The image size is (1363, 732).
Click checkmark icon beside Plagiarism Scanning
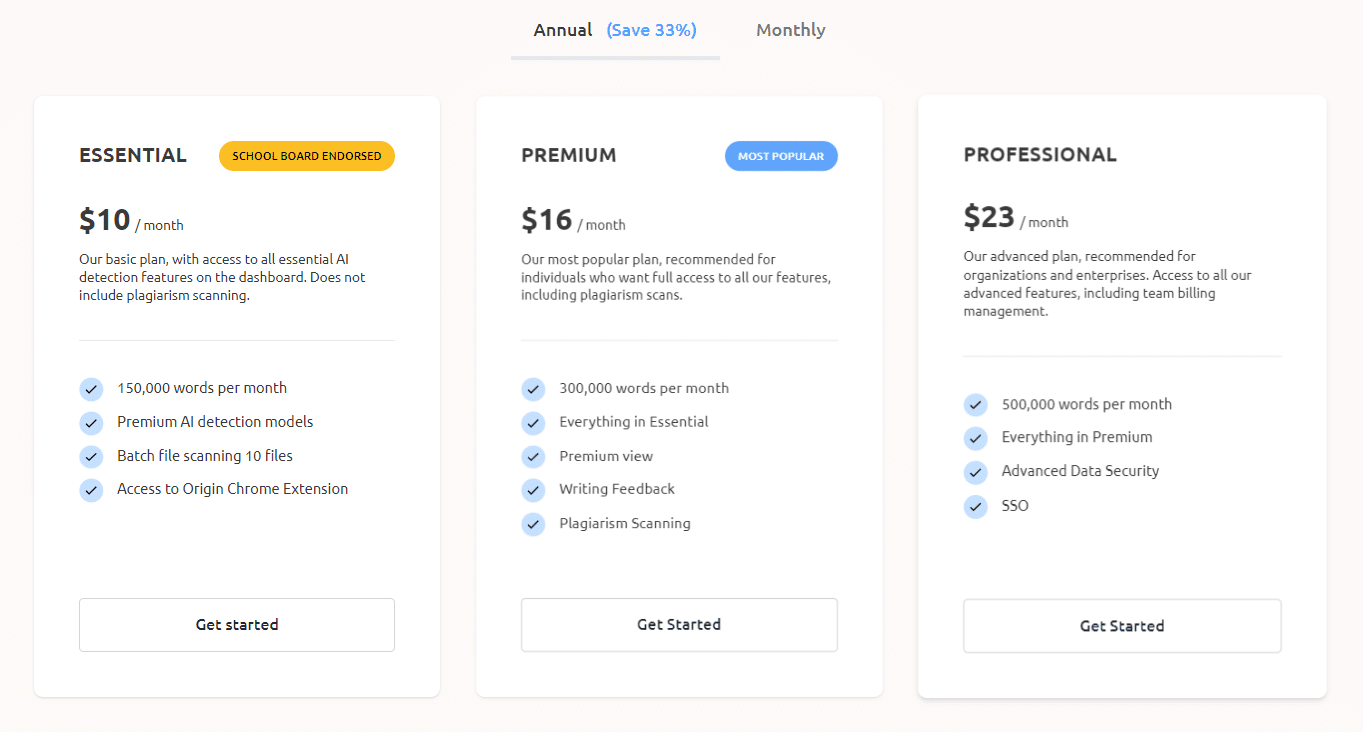533,524
